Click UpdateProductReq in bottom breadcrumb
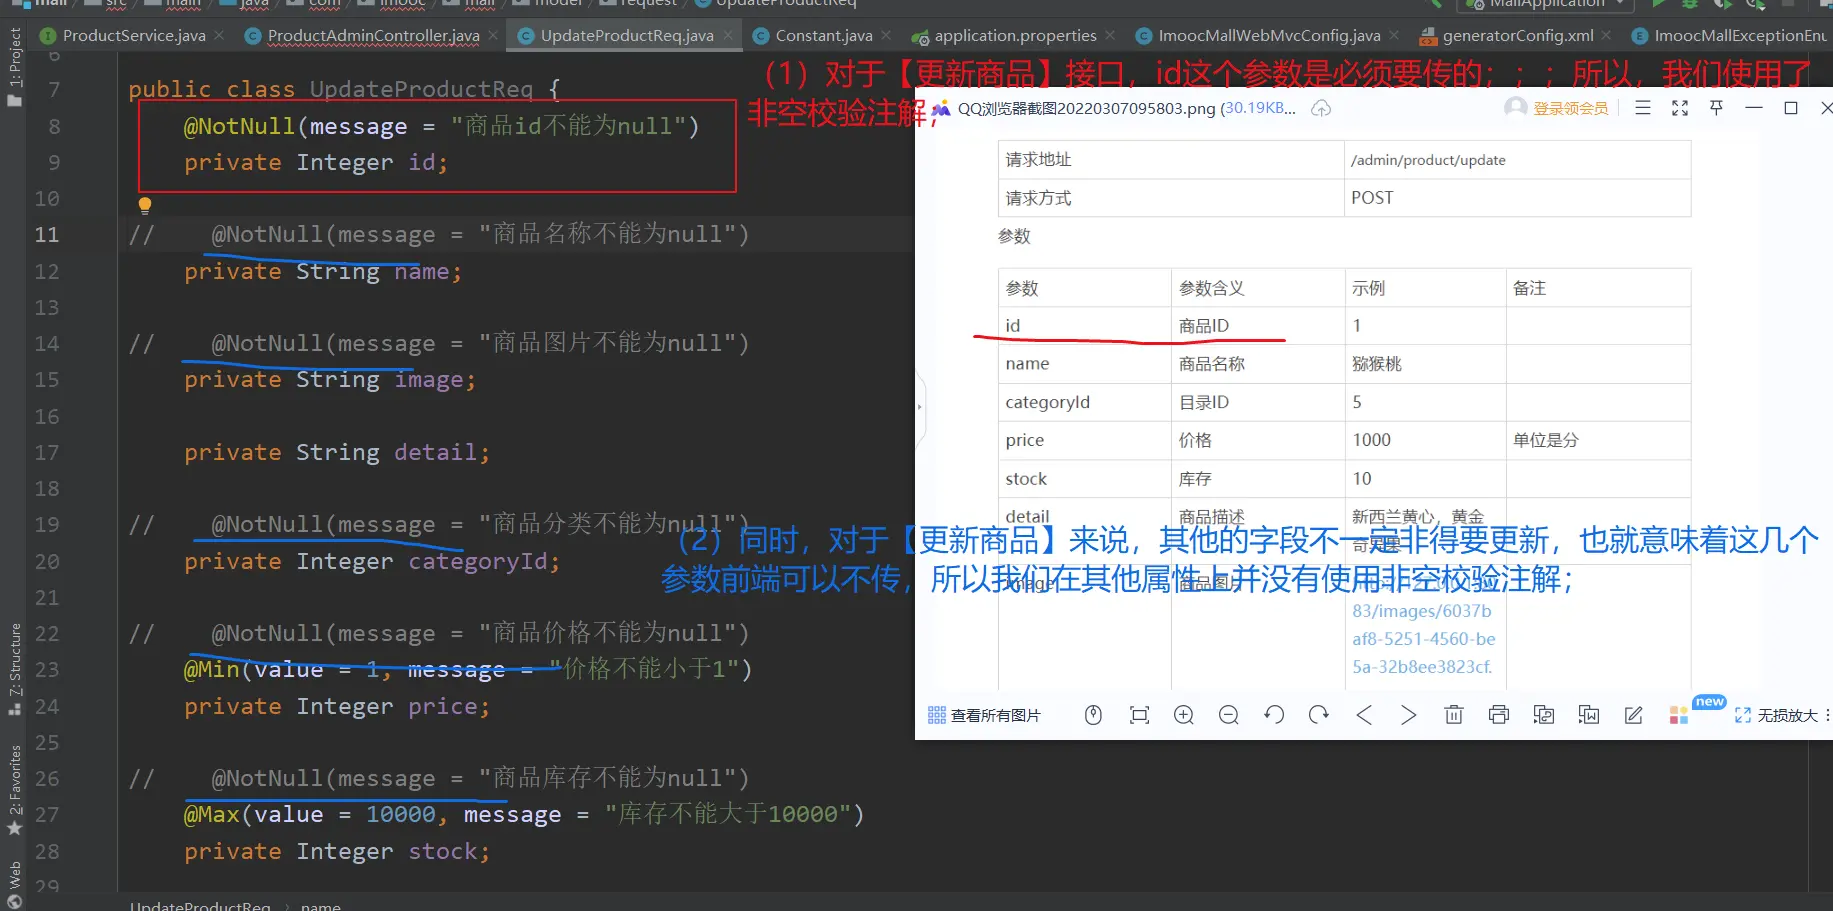Image resolution: width=1833 pixels, height=911 pixels. coord(200,905)
